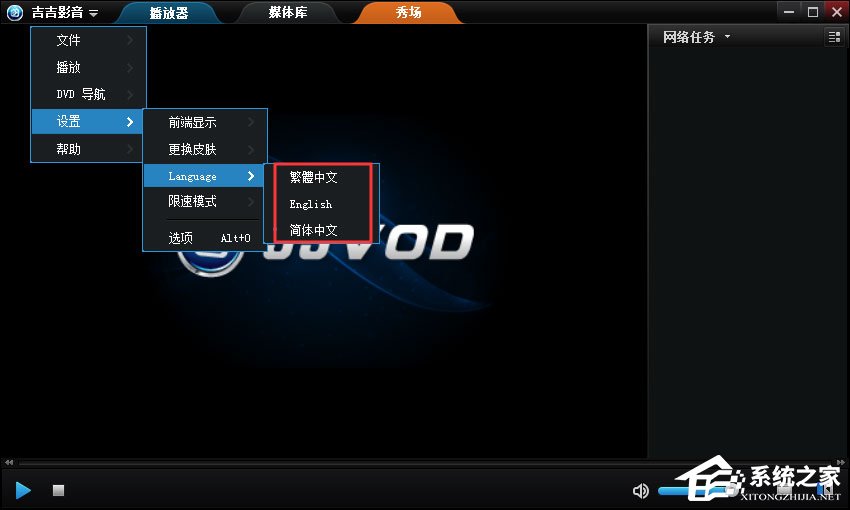
Task: Click the JJVOD round logo icon in title bar
Action: (15, 12)
